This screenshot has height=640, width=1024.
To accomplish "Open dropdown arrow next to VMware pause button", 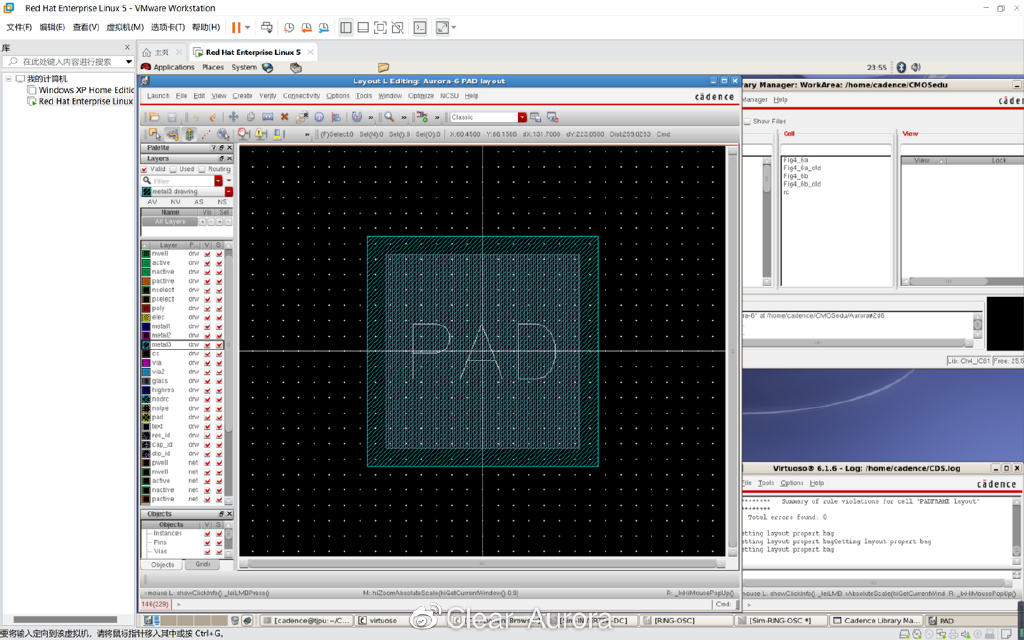I will 248,27.
